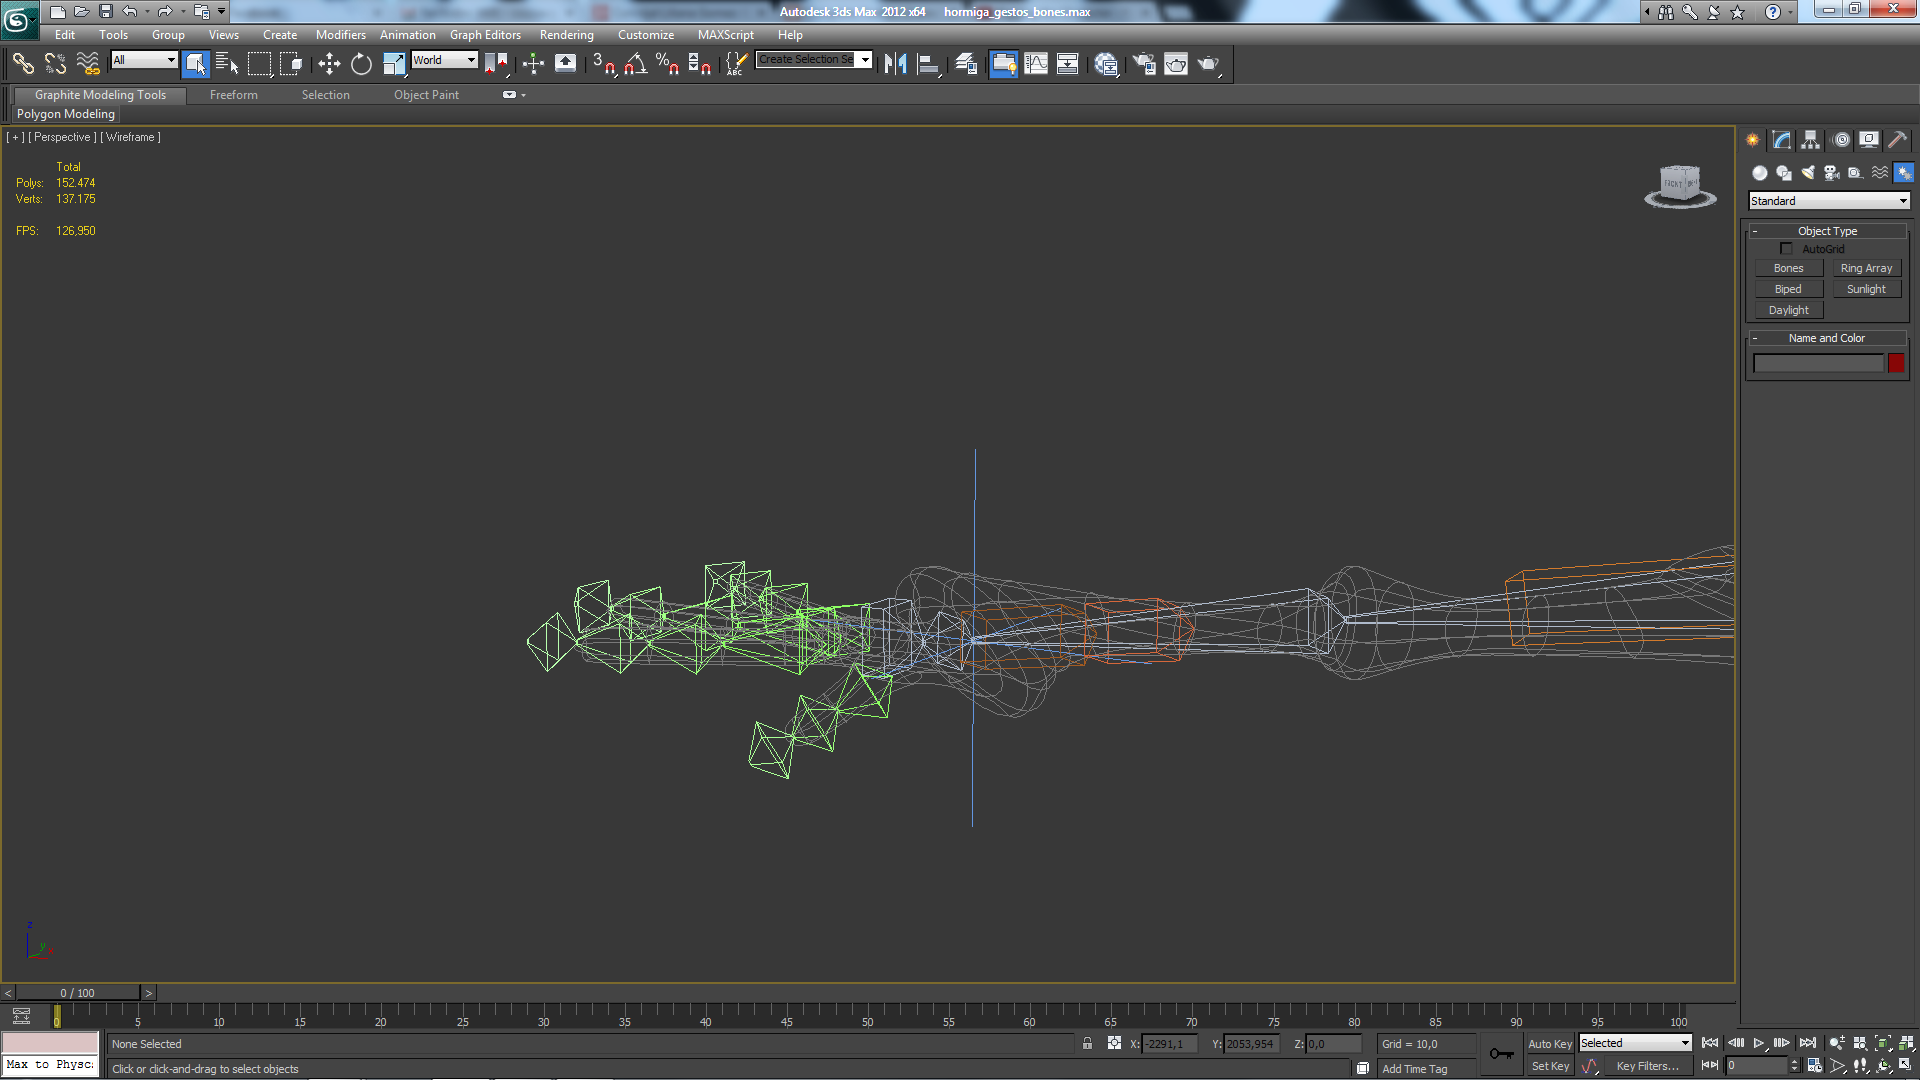The width and height of the screenshot is (1920, 1080).
Task: Open the Utilities hammer panel
Action: (x=1897, y=140)
